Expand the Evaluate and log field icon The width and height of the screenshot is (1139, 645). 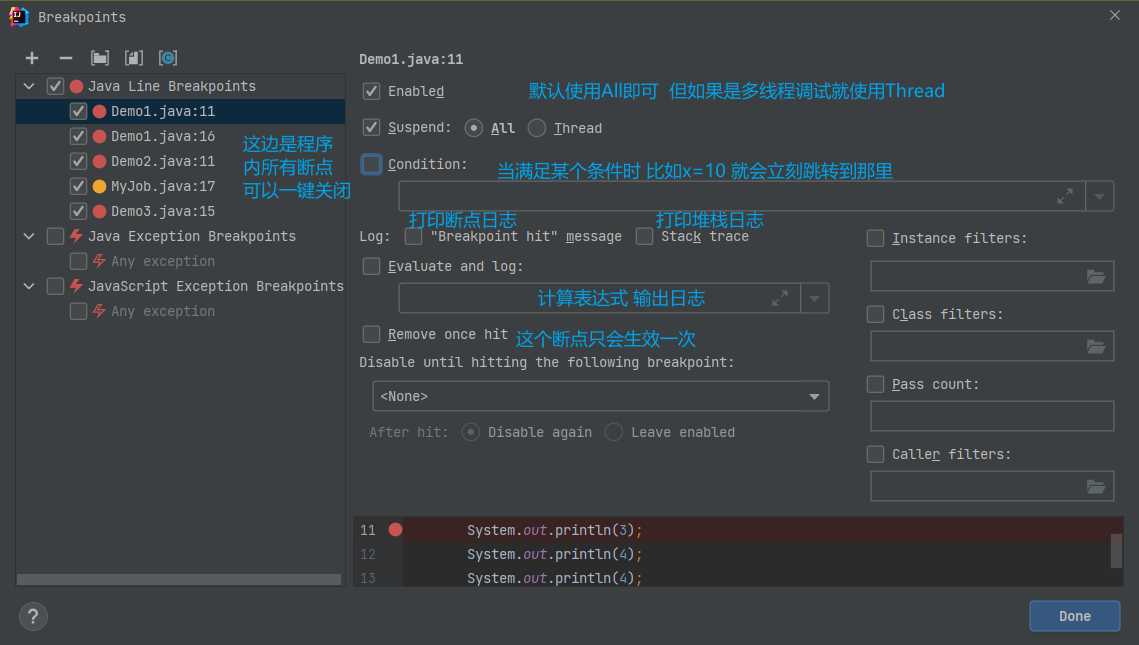(x=780, y=298)
